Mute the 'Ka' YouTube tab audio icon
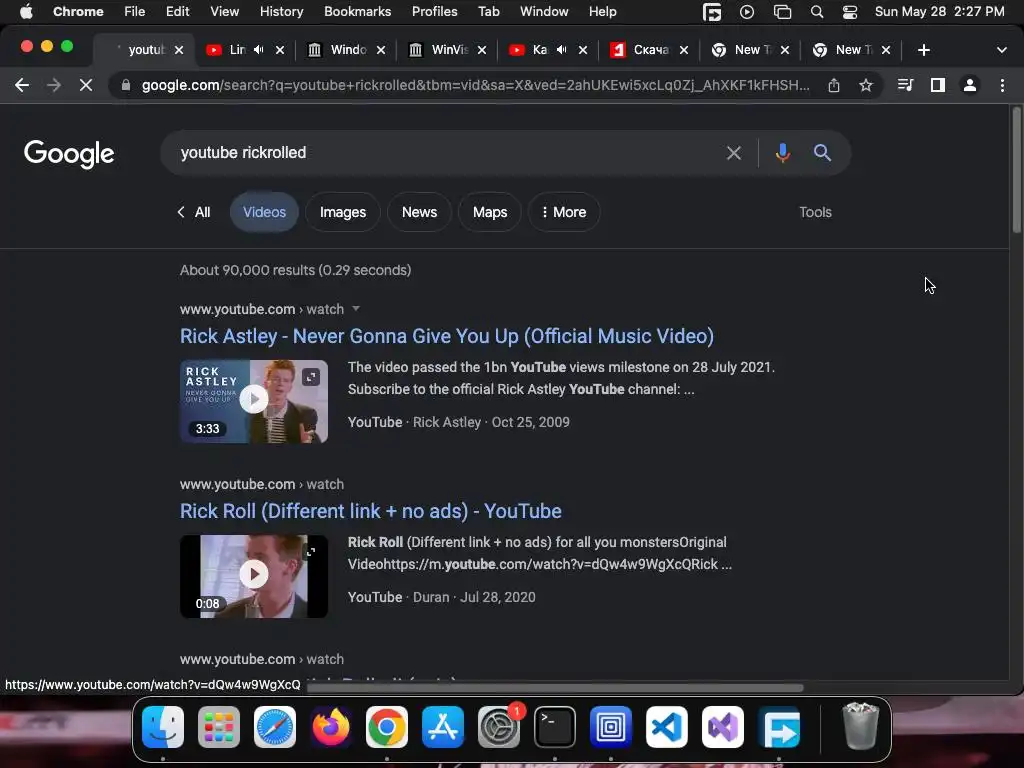This screenshot has height=768, width=1024. click(x=562, y=50)
